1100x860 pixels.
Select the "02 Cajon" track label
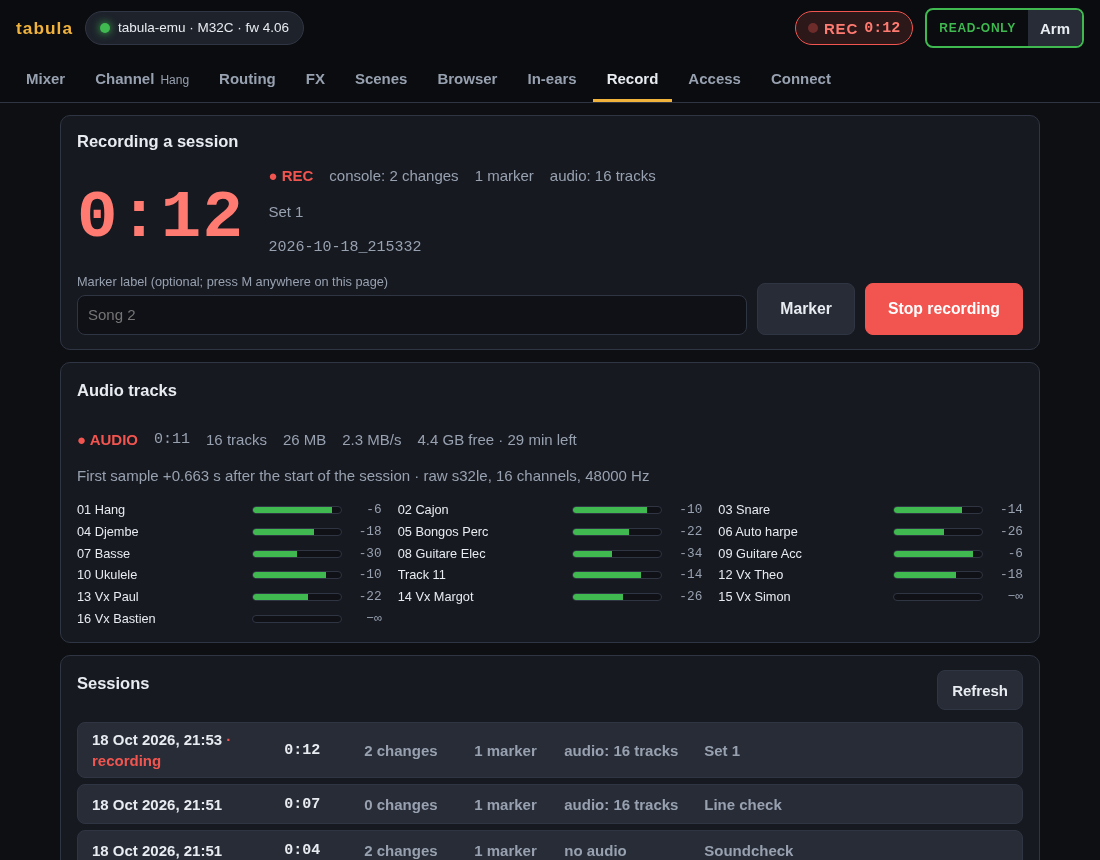tap(423, 510)
